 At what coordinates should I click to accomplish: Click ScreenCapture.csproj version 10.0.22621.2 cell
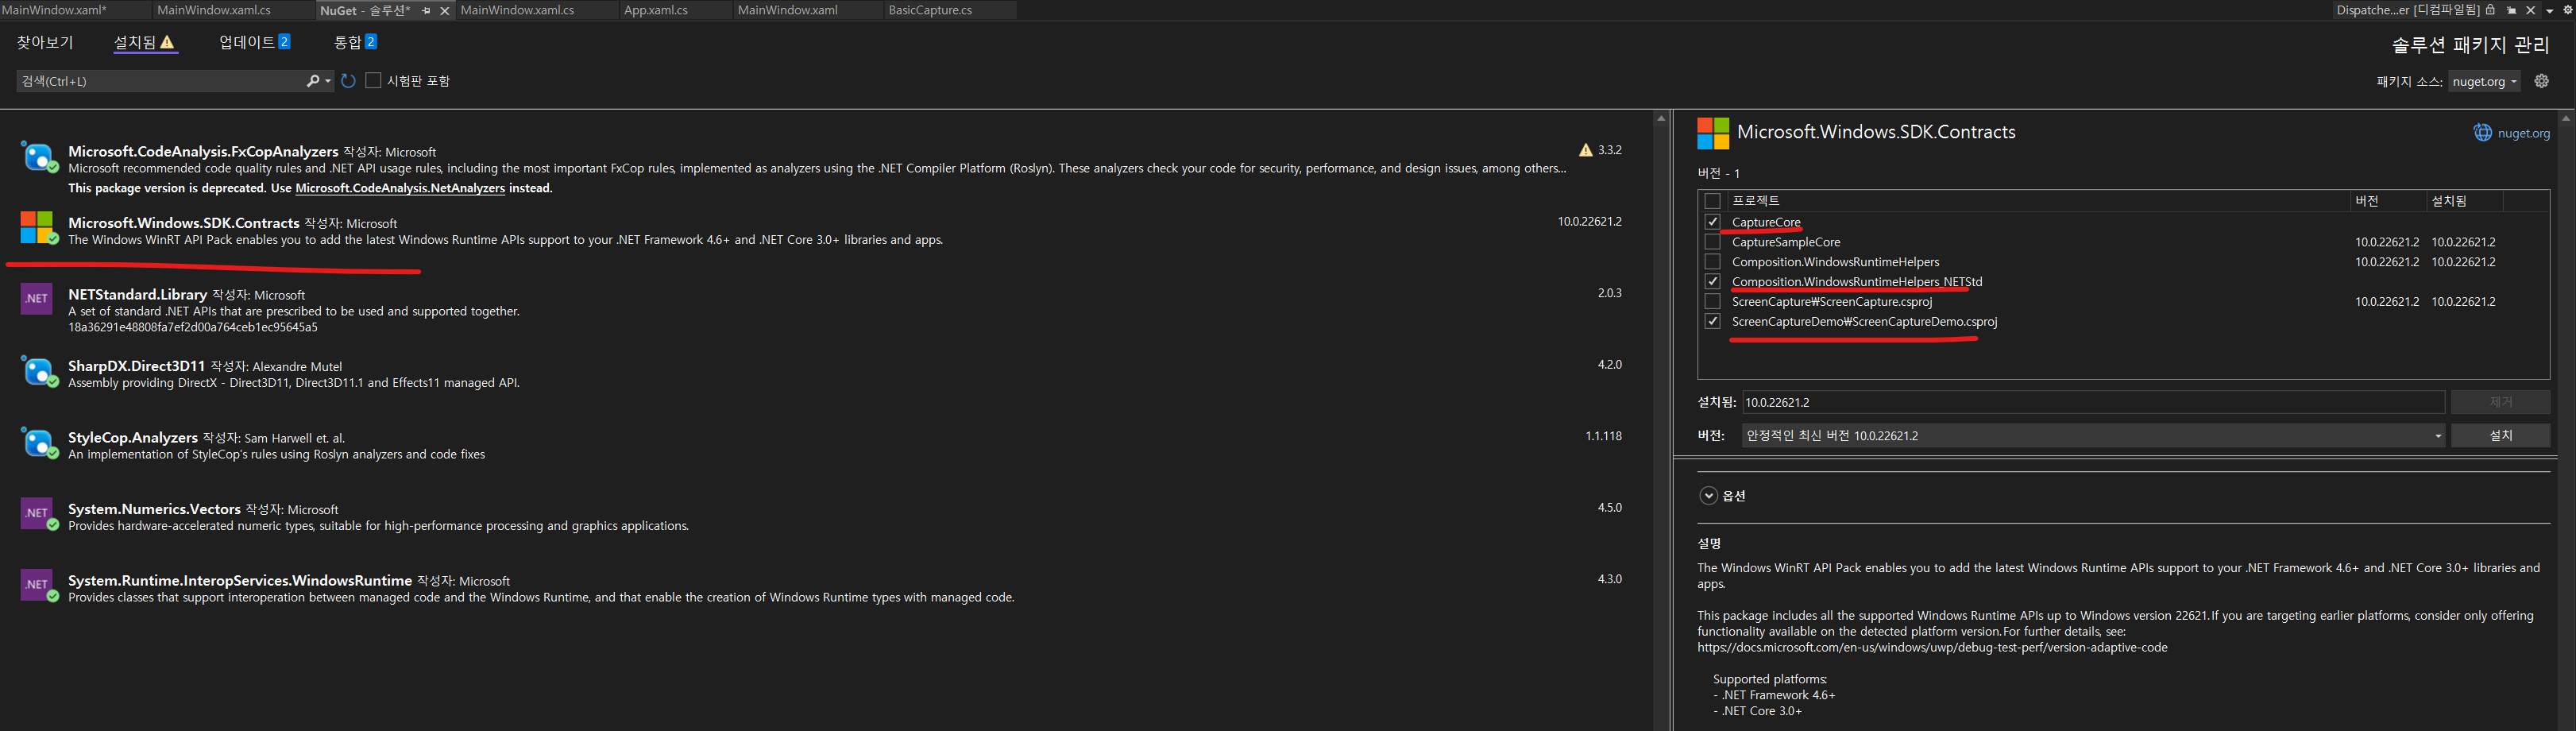tap(2387, 301)
